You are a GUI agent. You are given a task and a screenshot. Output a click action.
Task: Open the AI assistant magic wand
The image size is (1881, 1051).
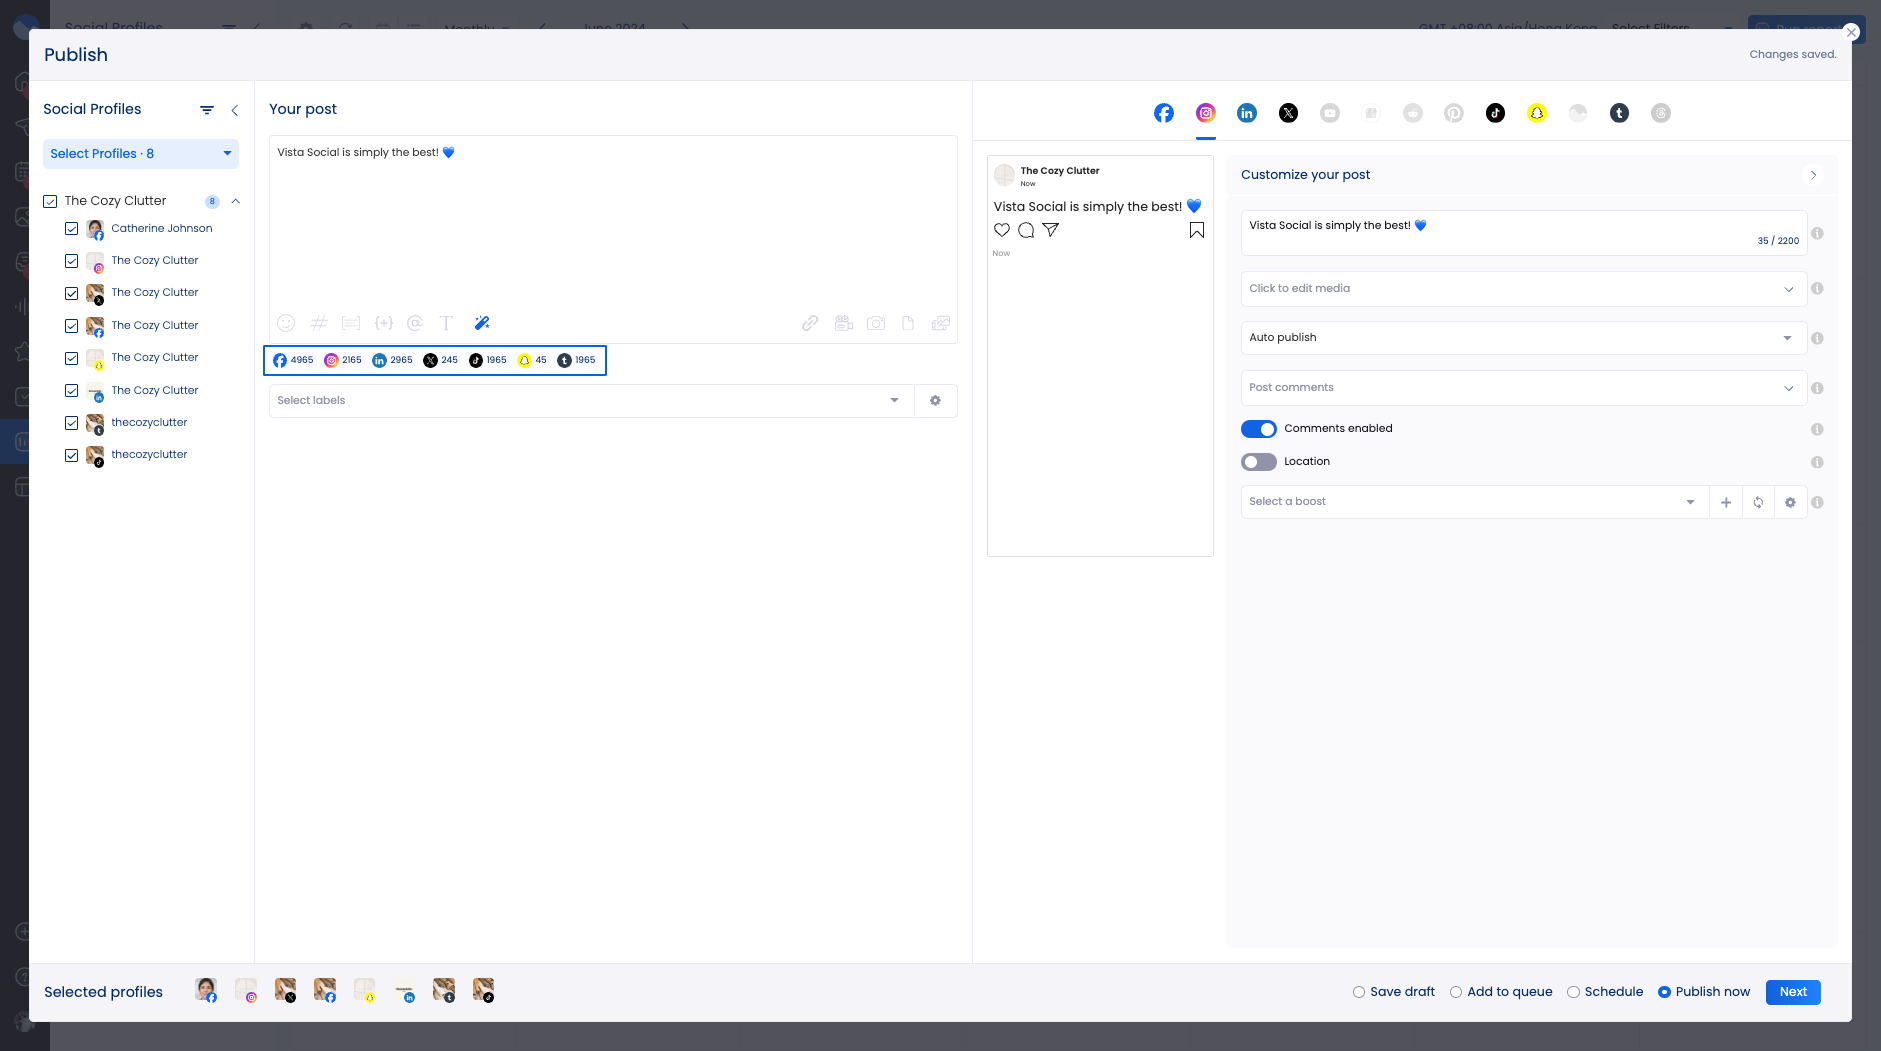coord(482,323)
